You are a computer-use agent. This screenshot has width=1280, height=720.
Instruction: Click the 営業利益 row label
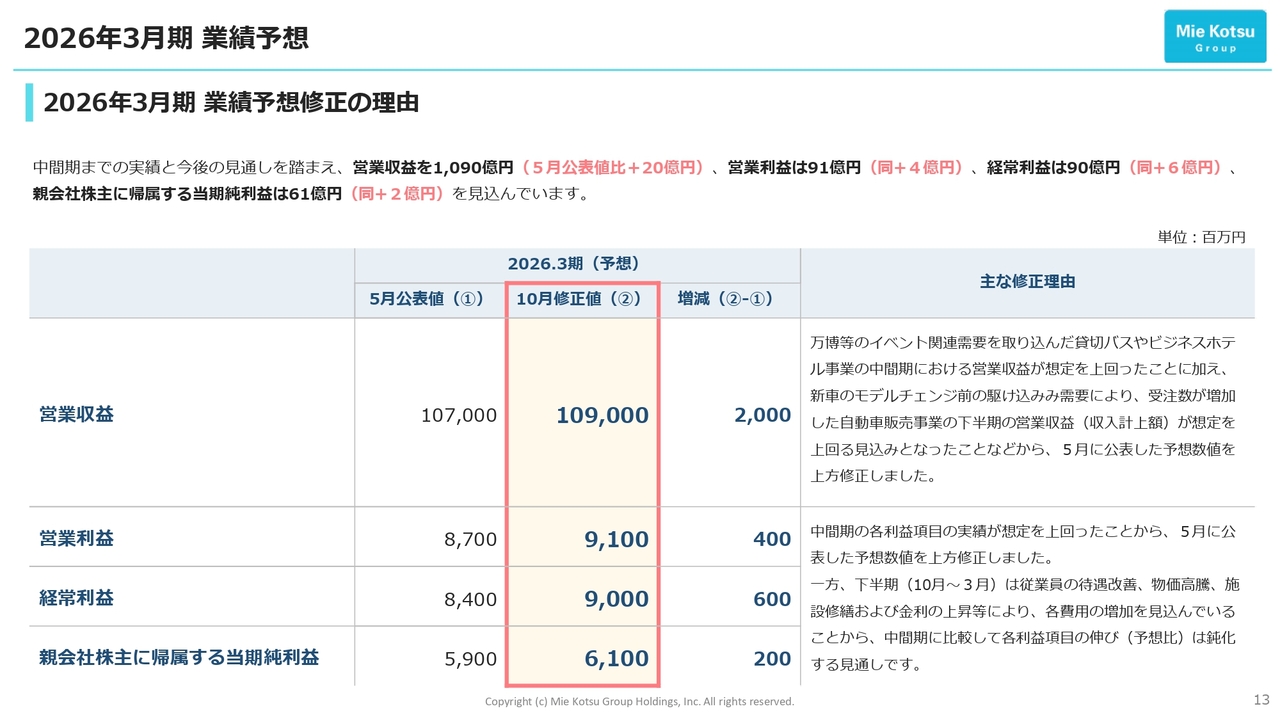tap(76, 538)
